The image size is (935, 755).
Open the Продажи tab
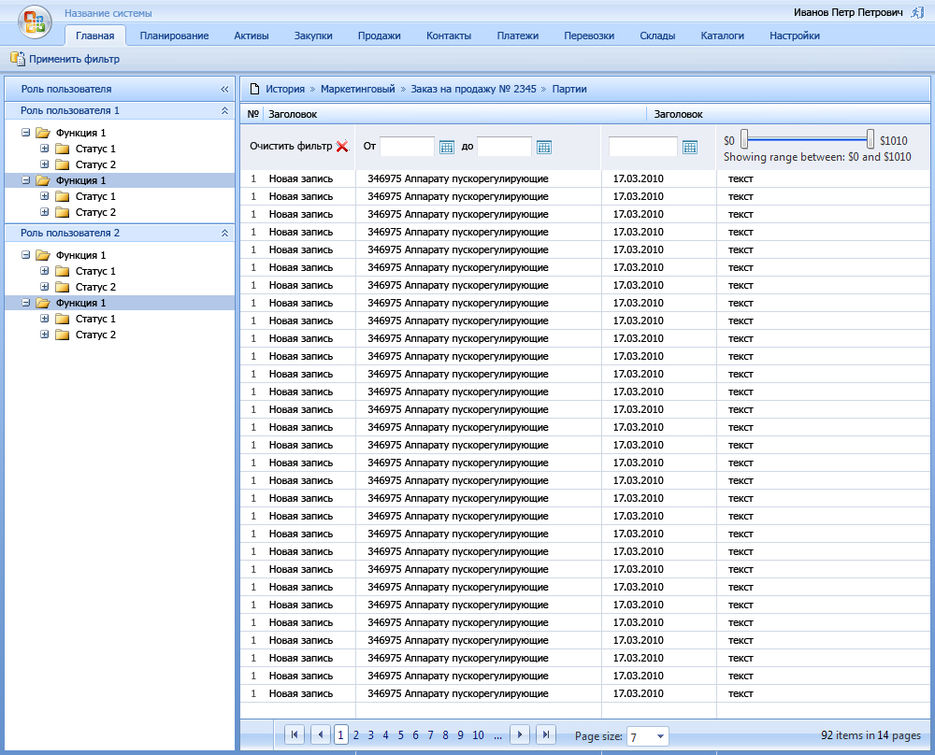(x=379, y=35)
